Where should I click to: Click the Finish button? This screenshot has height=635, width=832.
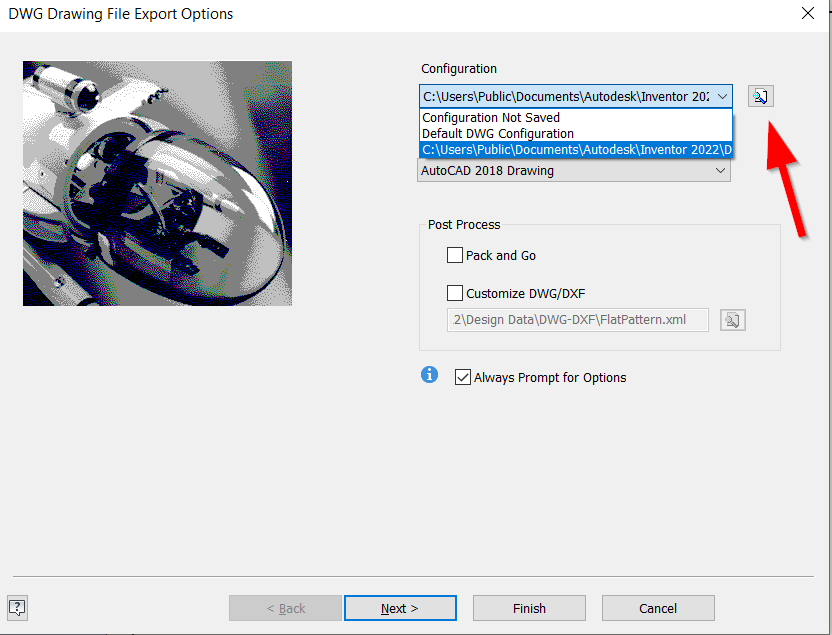pos(529,608)
